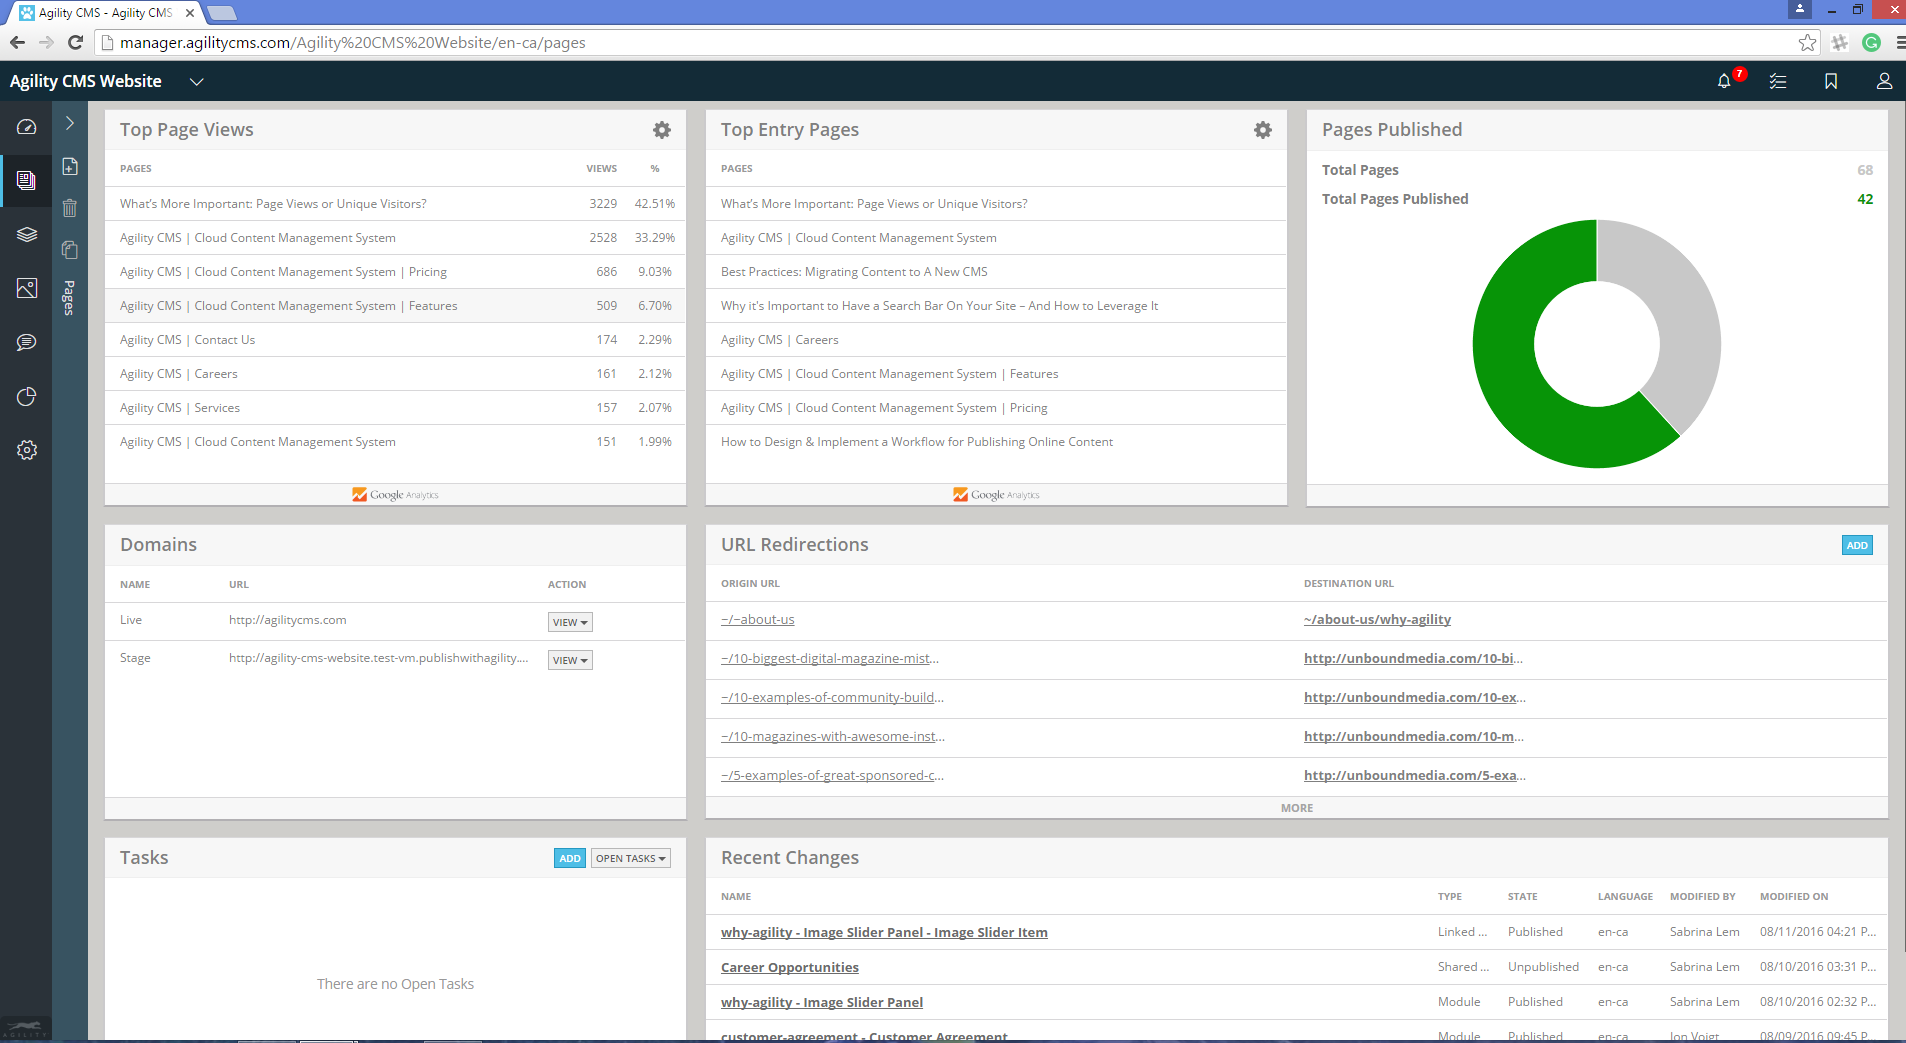Open the dashboard gauge icon in sidebar
The image size is (1906, 1043).
click(x=27, y=127)
